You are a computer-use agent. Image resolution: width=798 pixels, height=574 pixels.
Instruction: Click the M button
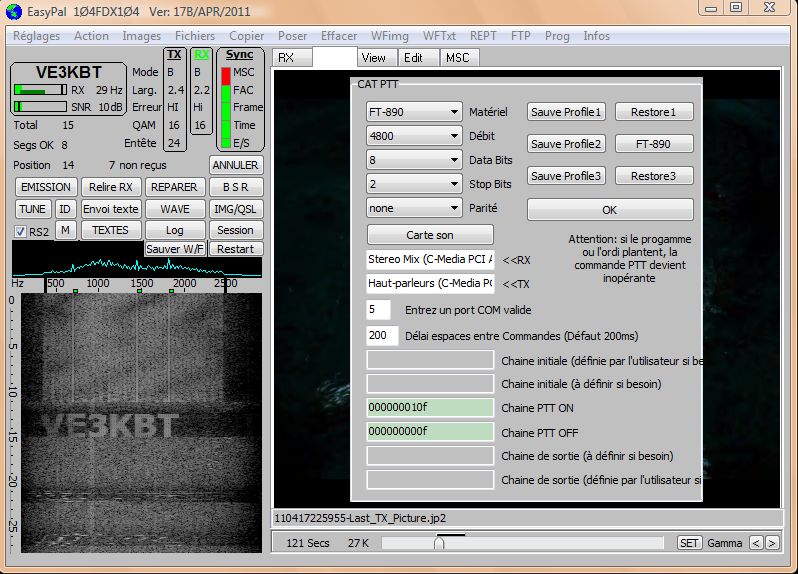pos(65,230)
